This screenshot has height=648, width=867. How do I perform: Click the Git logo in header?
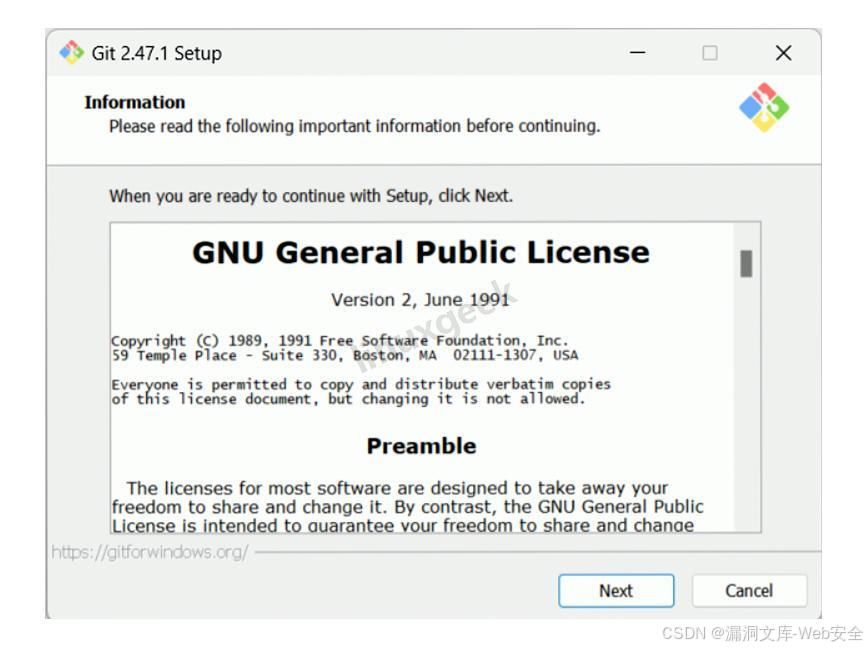(x=764, y=107)
